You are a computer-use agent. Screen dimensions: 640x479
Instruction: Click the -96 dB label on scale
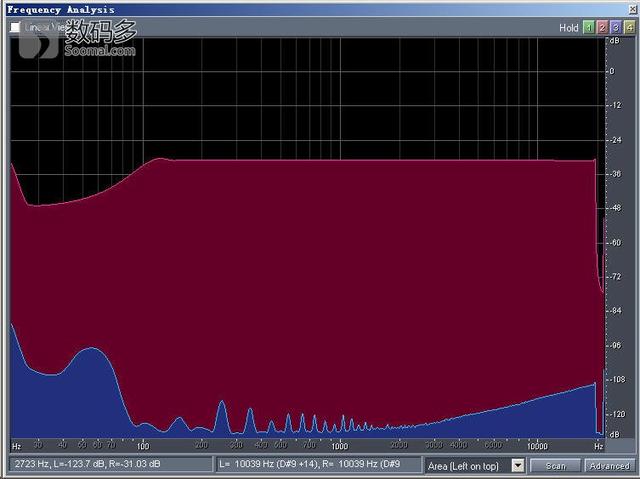click(x=613, y=345)
